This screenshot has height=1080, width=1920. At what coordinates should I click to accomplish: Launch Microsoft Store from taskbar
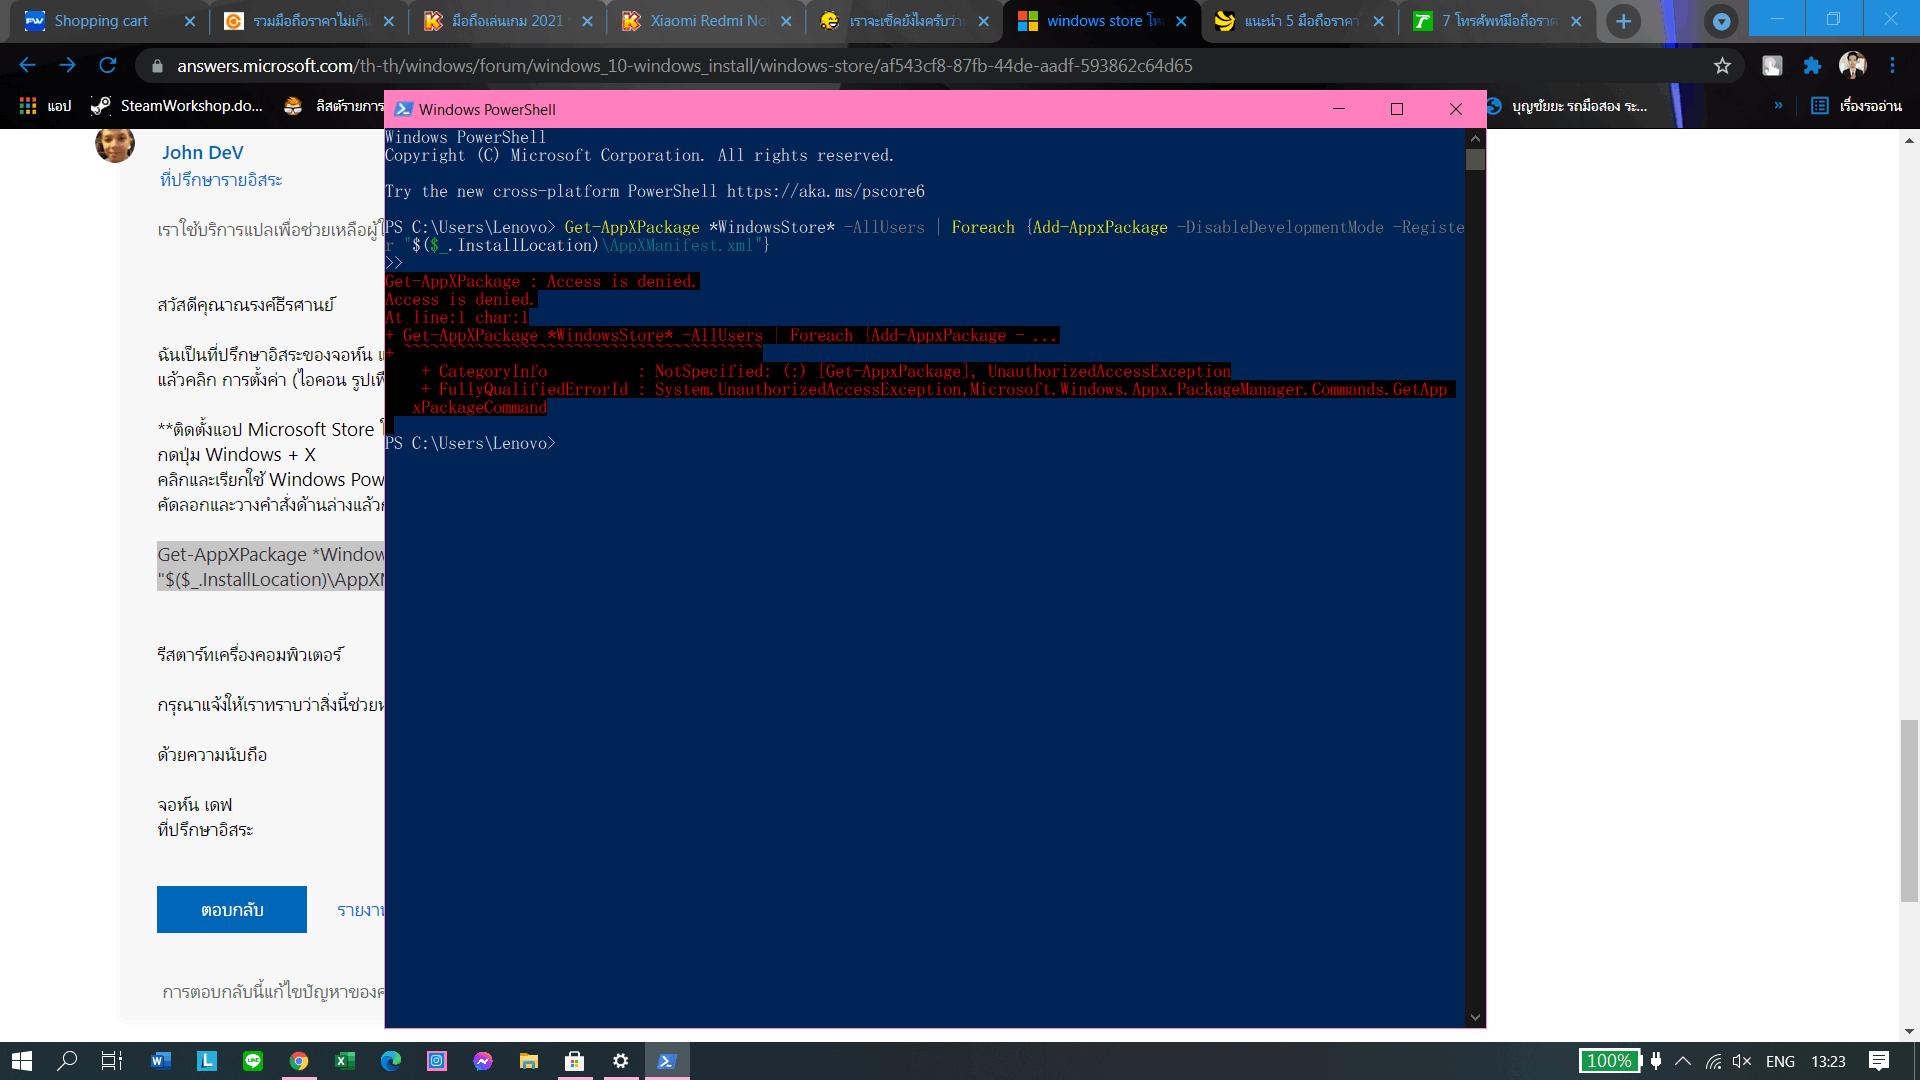click(574, 1061)
